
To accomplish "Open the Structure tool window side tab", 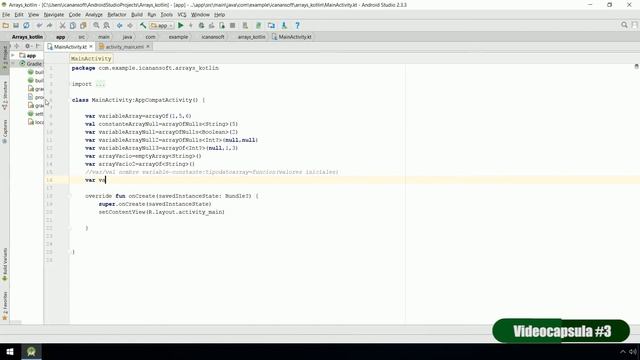I will [5, 96].
